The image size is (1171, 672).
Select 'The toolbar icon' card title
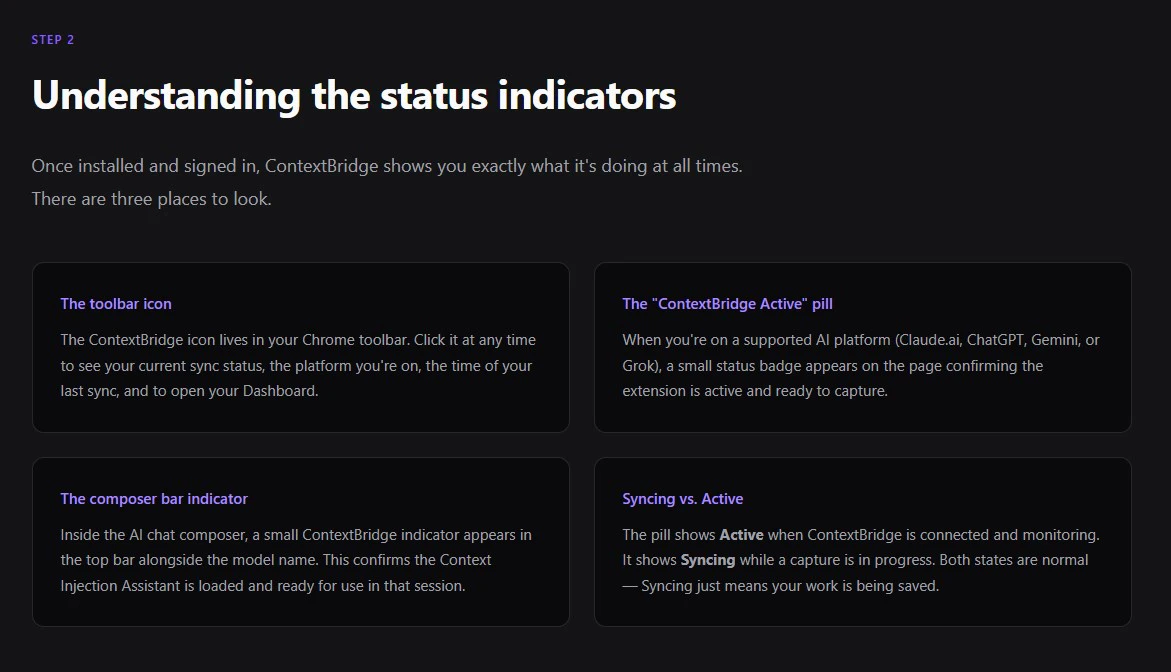click(x=116, y=304)
